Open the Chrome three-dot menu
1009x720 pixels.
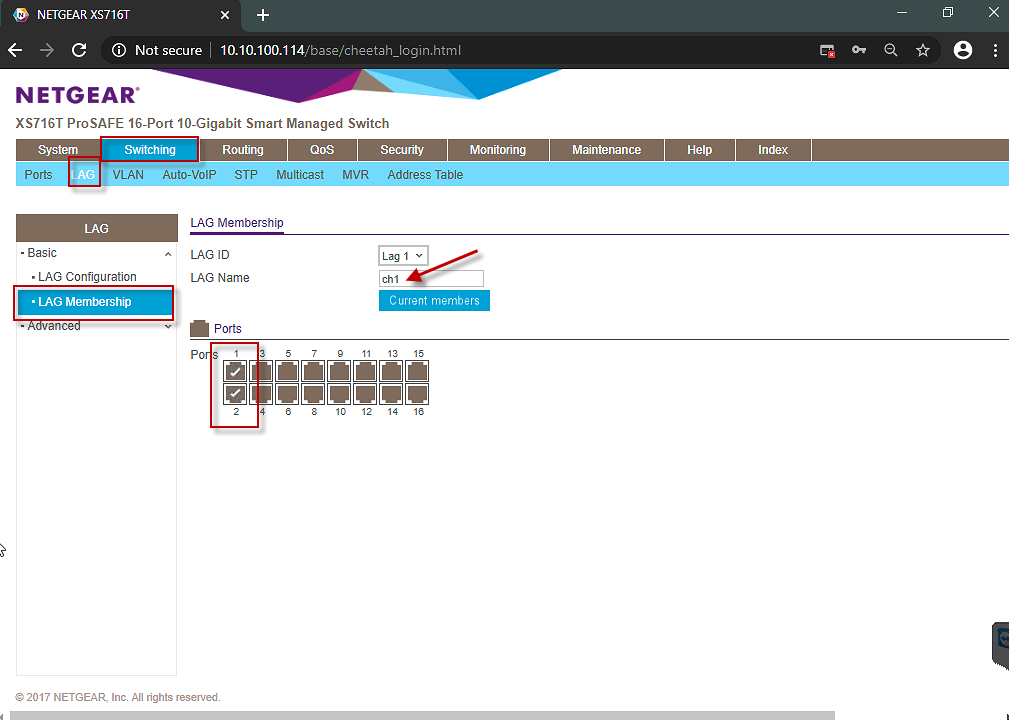click(x=995, y=50)
